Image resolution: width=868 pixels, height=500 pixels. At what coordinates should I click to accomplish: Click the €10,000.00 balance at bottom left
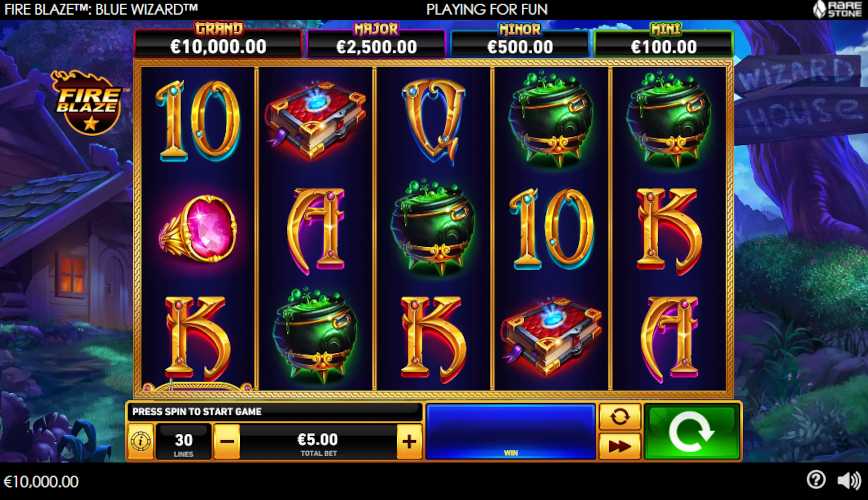click(x=42, y=481)
